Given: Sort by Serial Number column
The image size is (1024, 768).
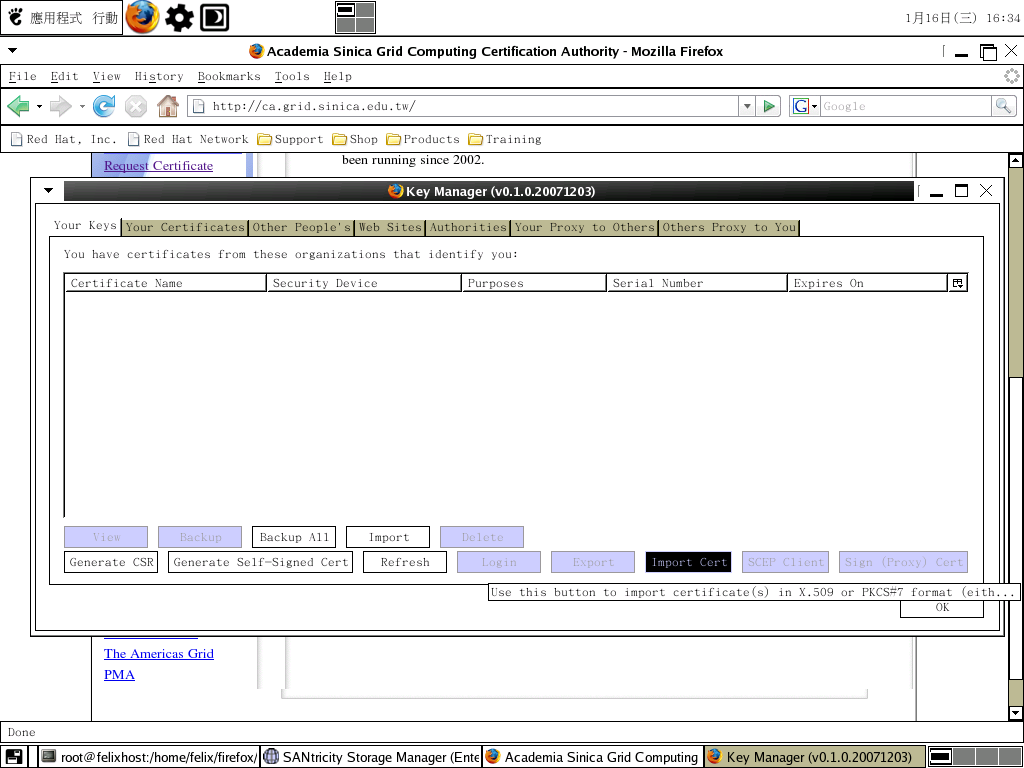Looking at the screenshot, I should point(697,283).
